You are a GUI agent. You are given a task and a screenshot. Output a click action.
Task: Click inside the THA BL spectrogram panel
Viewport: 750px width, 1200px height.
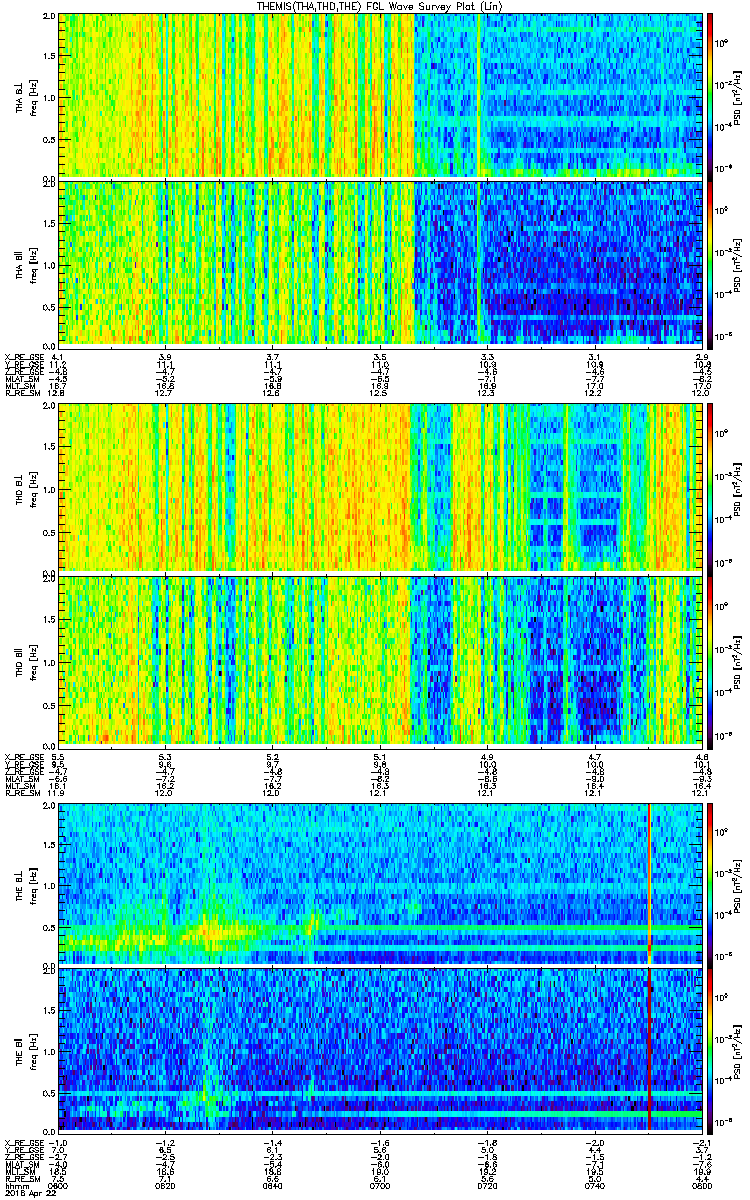pos(380,95)
